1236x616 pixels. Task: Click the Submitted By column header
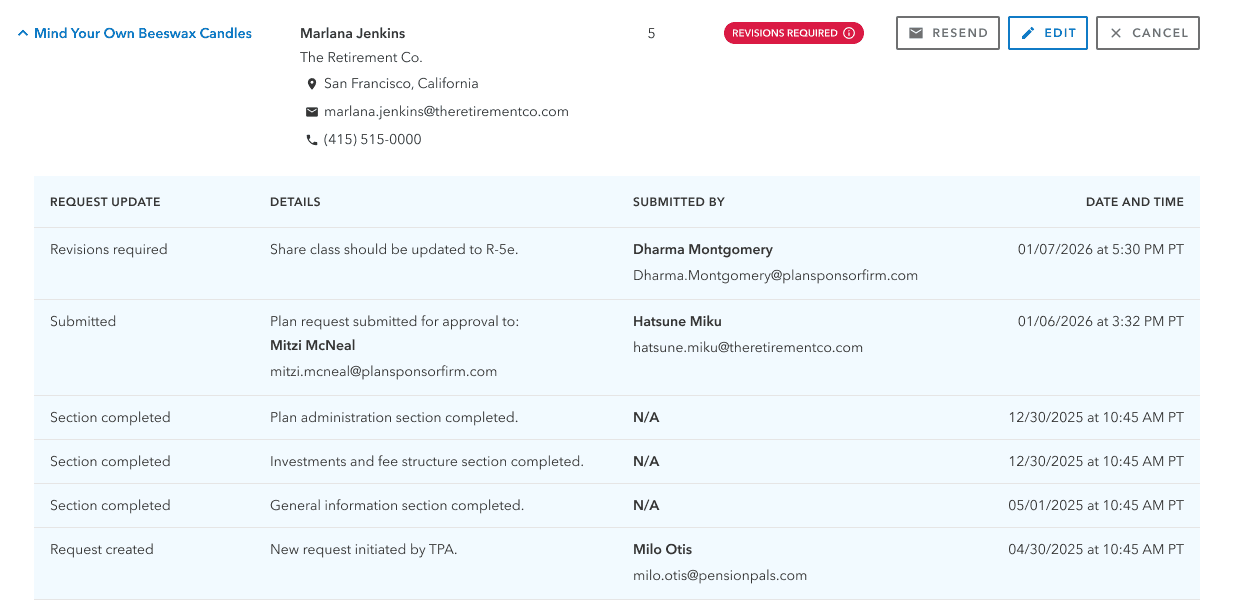[x=679, y=202]
